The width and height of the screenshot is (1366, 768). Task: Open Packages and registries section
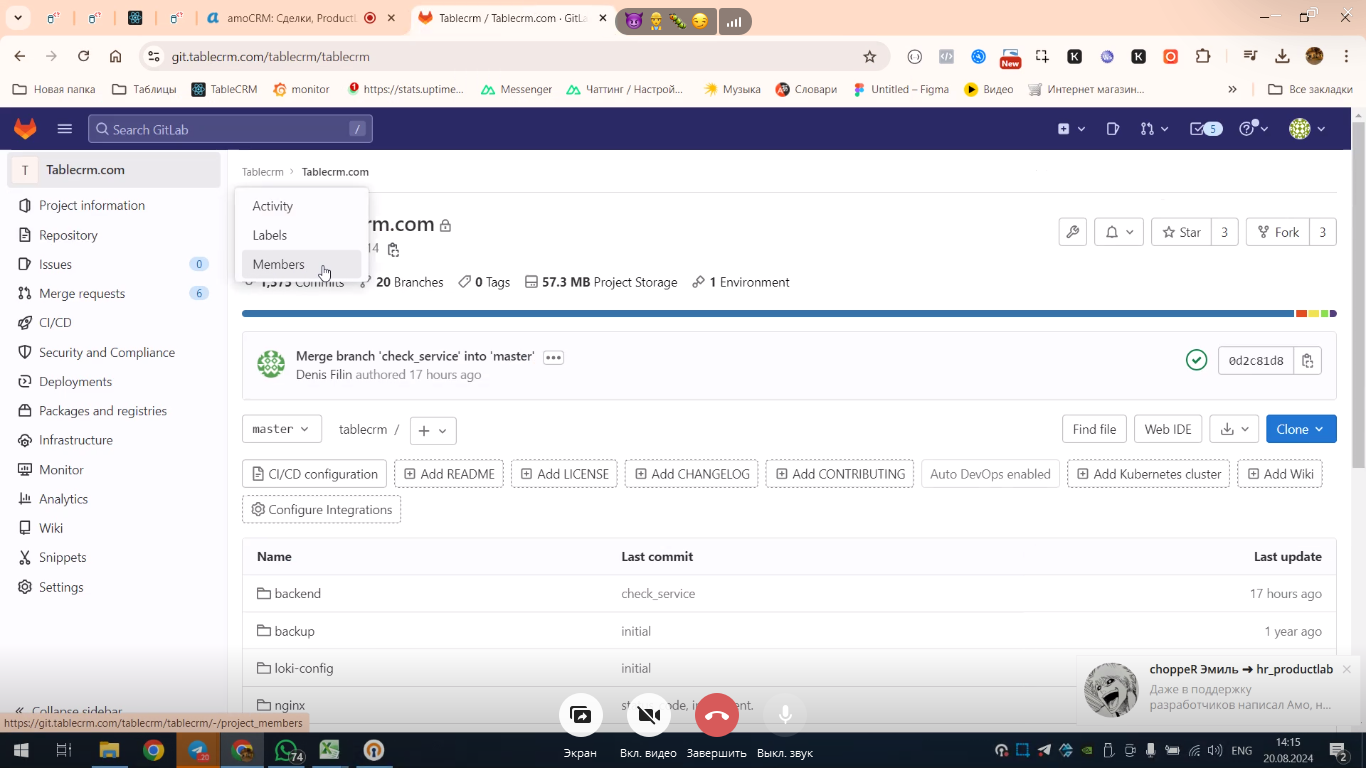pos(114,410)
